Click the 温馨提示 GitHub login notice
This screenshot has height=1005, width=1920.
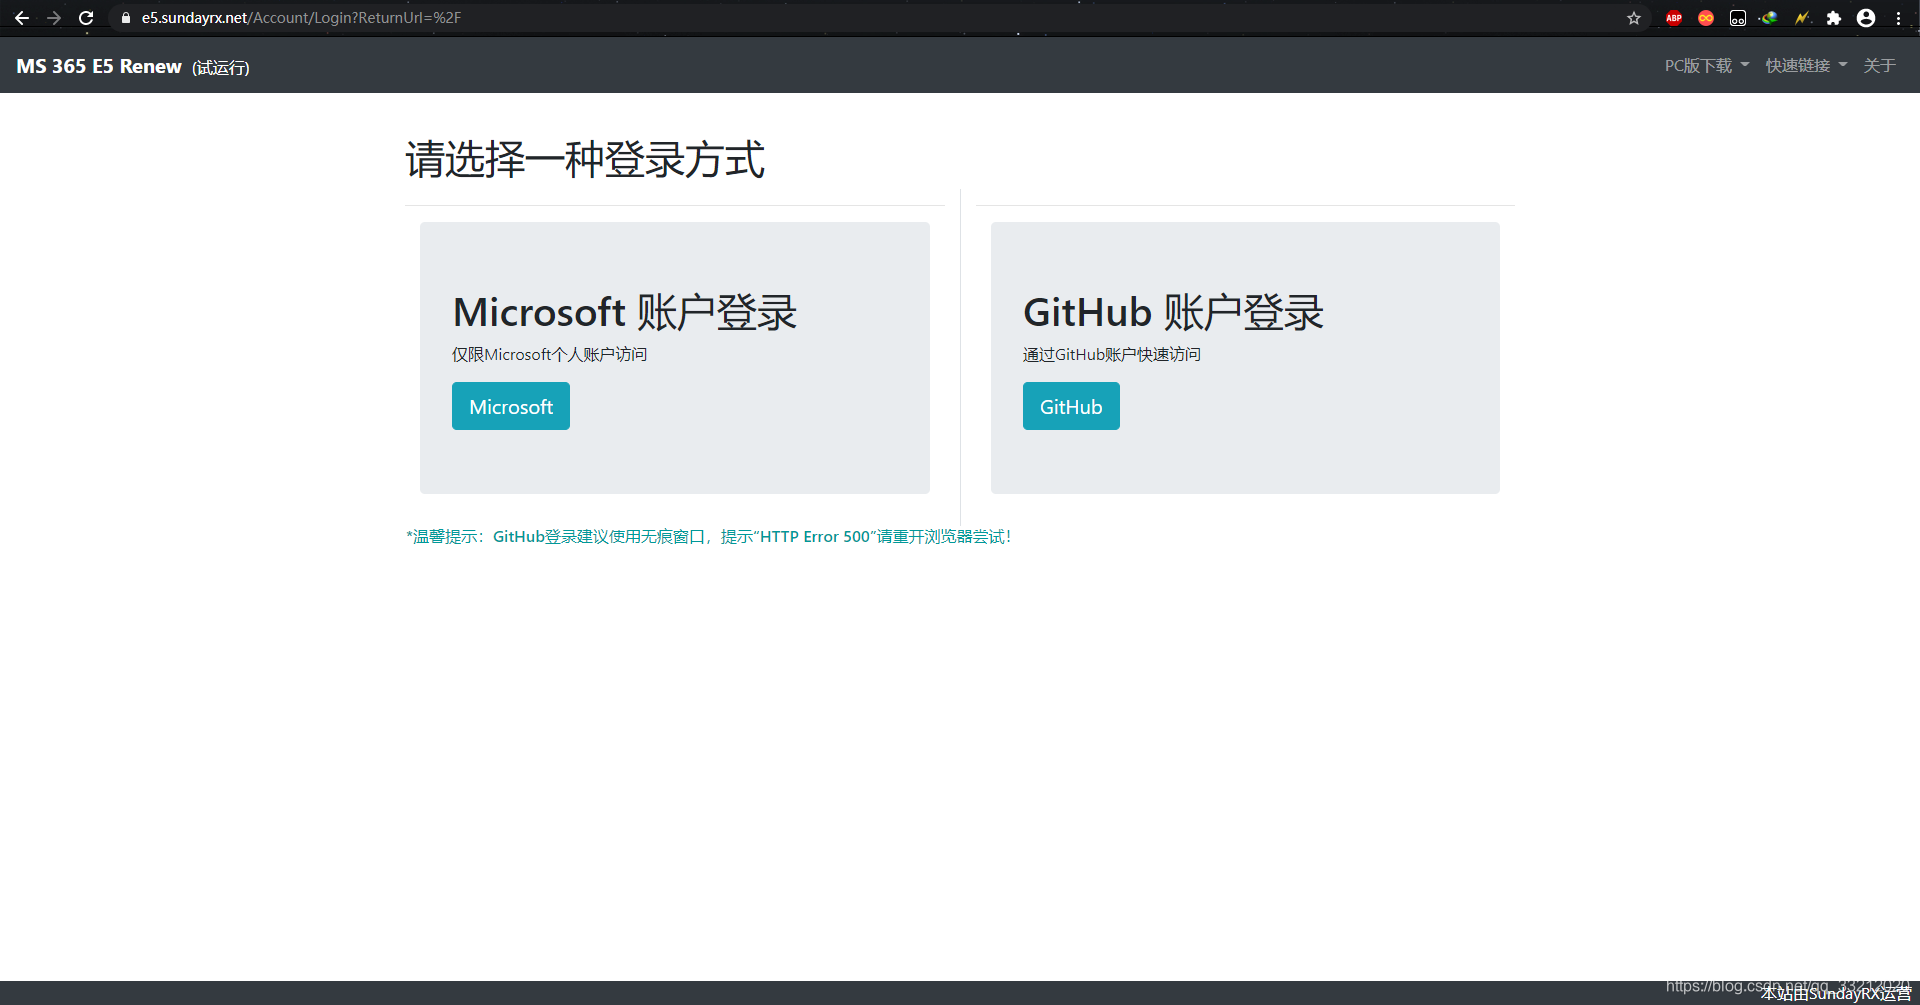pos(709,537)
